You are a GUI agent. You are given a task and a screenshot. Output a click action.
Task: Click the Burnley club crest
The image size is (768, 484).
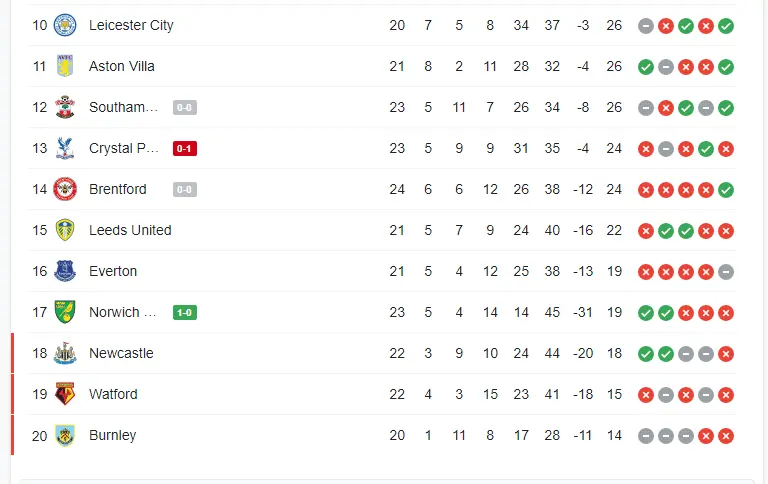[65, 435]
